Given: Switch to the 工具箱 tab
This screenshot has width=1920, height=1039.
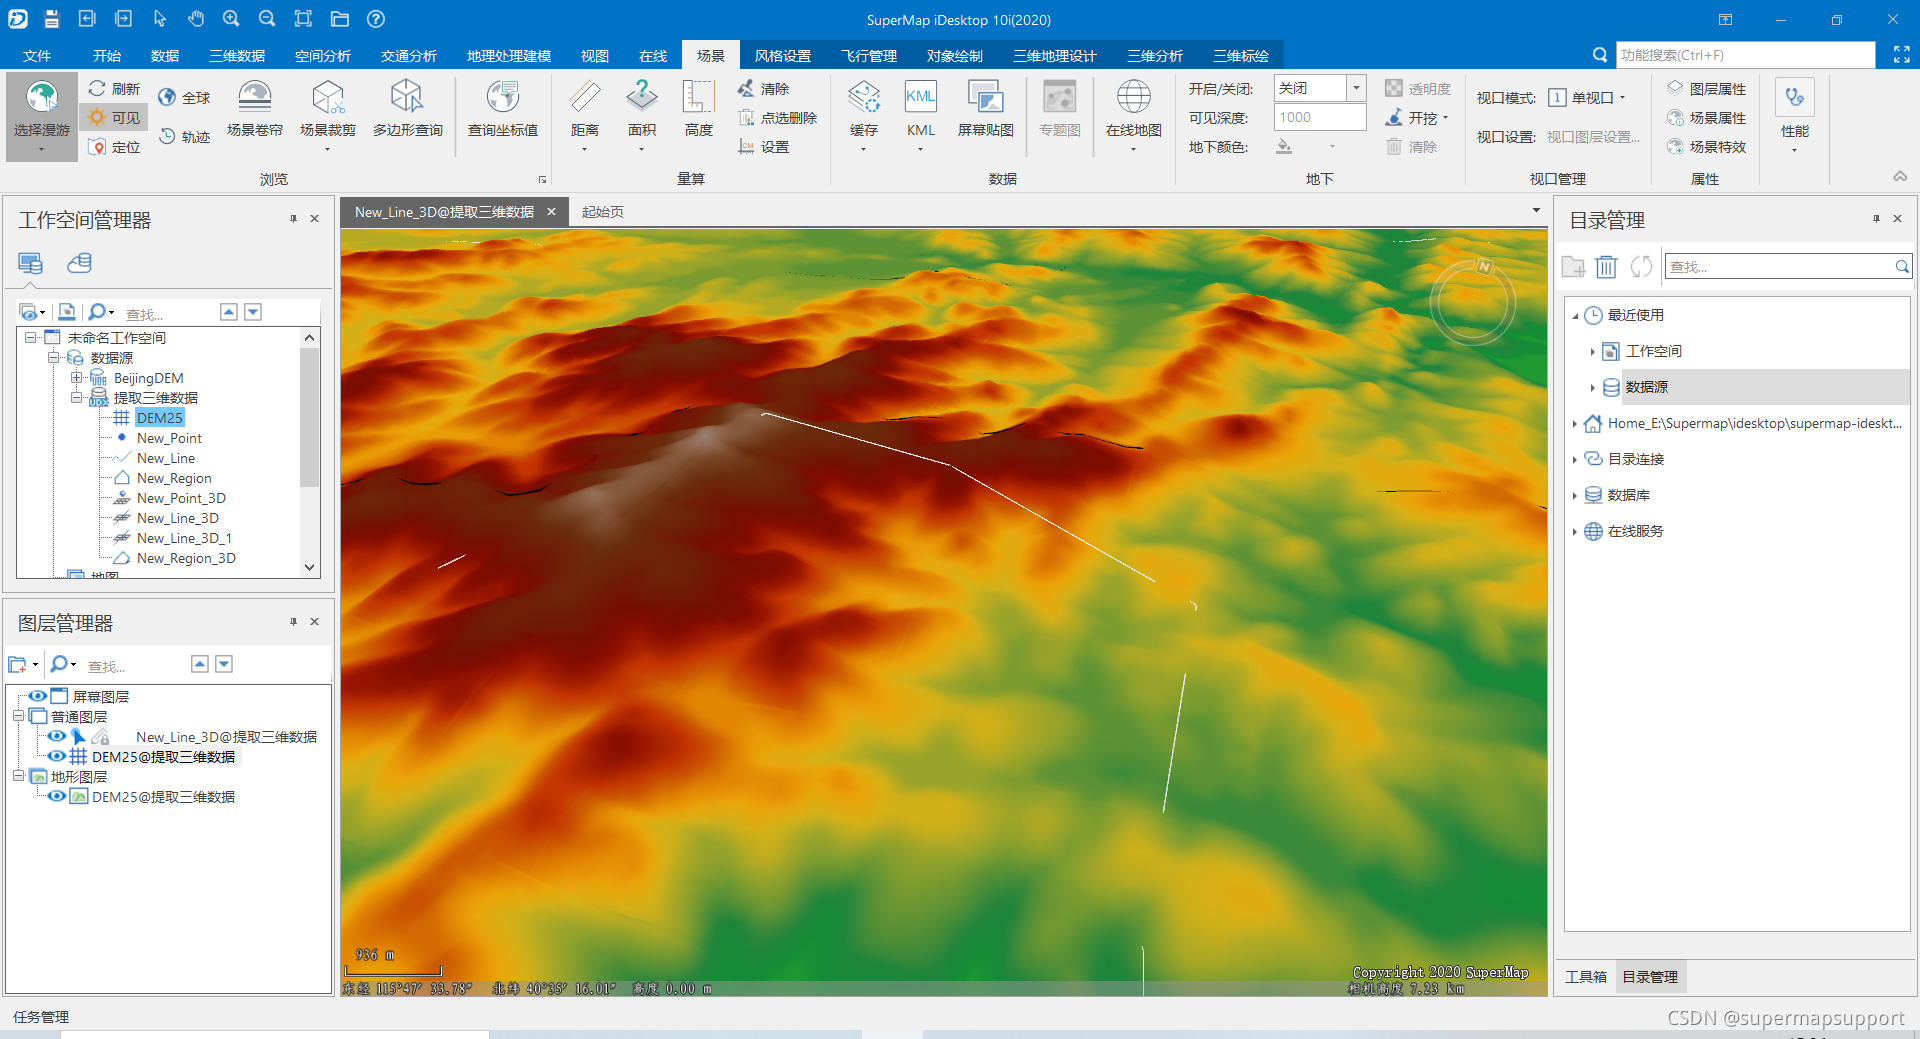Looking at the screenshot, I should click(x=1586, y=977).
